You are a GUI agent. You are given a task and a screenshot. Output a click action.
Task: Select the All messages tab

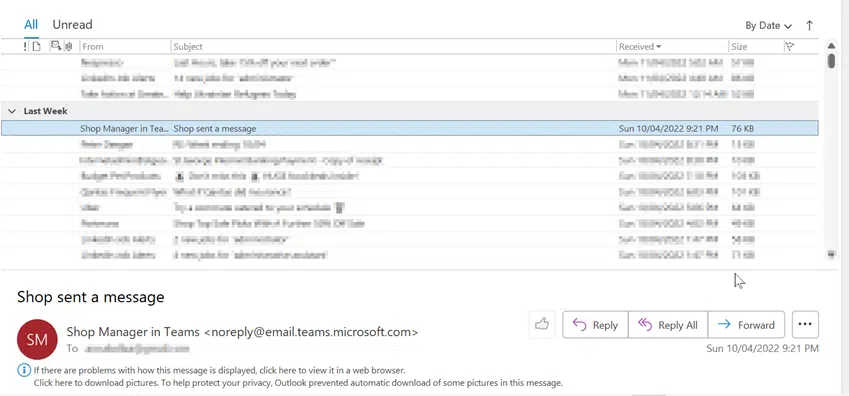click(31, 24)
